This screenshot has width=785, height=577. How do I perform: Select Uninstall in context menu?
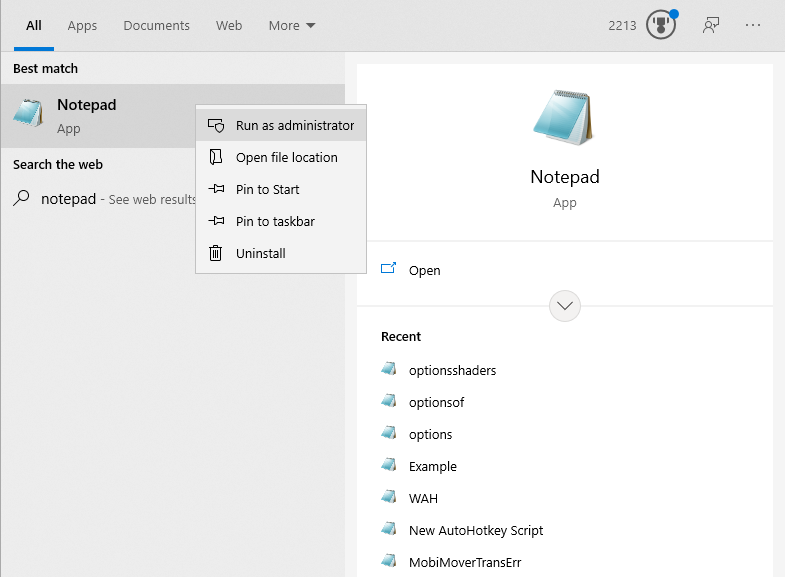tap(281, 253)
